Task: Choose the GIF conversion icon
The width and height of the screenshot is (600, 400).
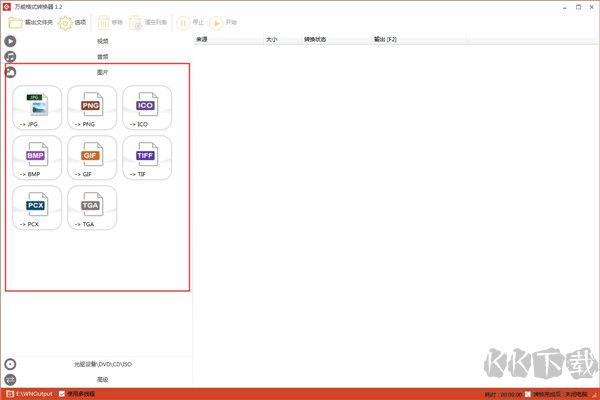Action: [x=92, y=158]
